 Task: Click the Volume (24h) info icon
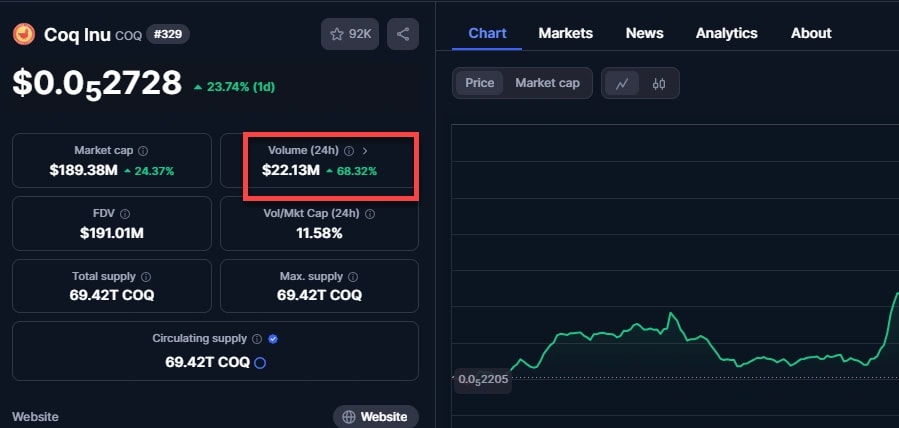349,151
